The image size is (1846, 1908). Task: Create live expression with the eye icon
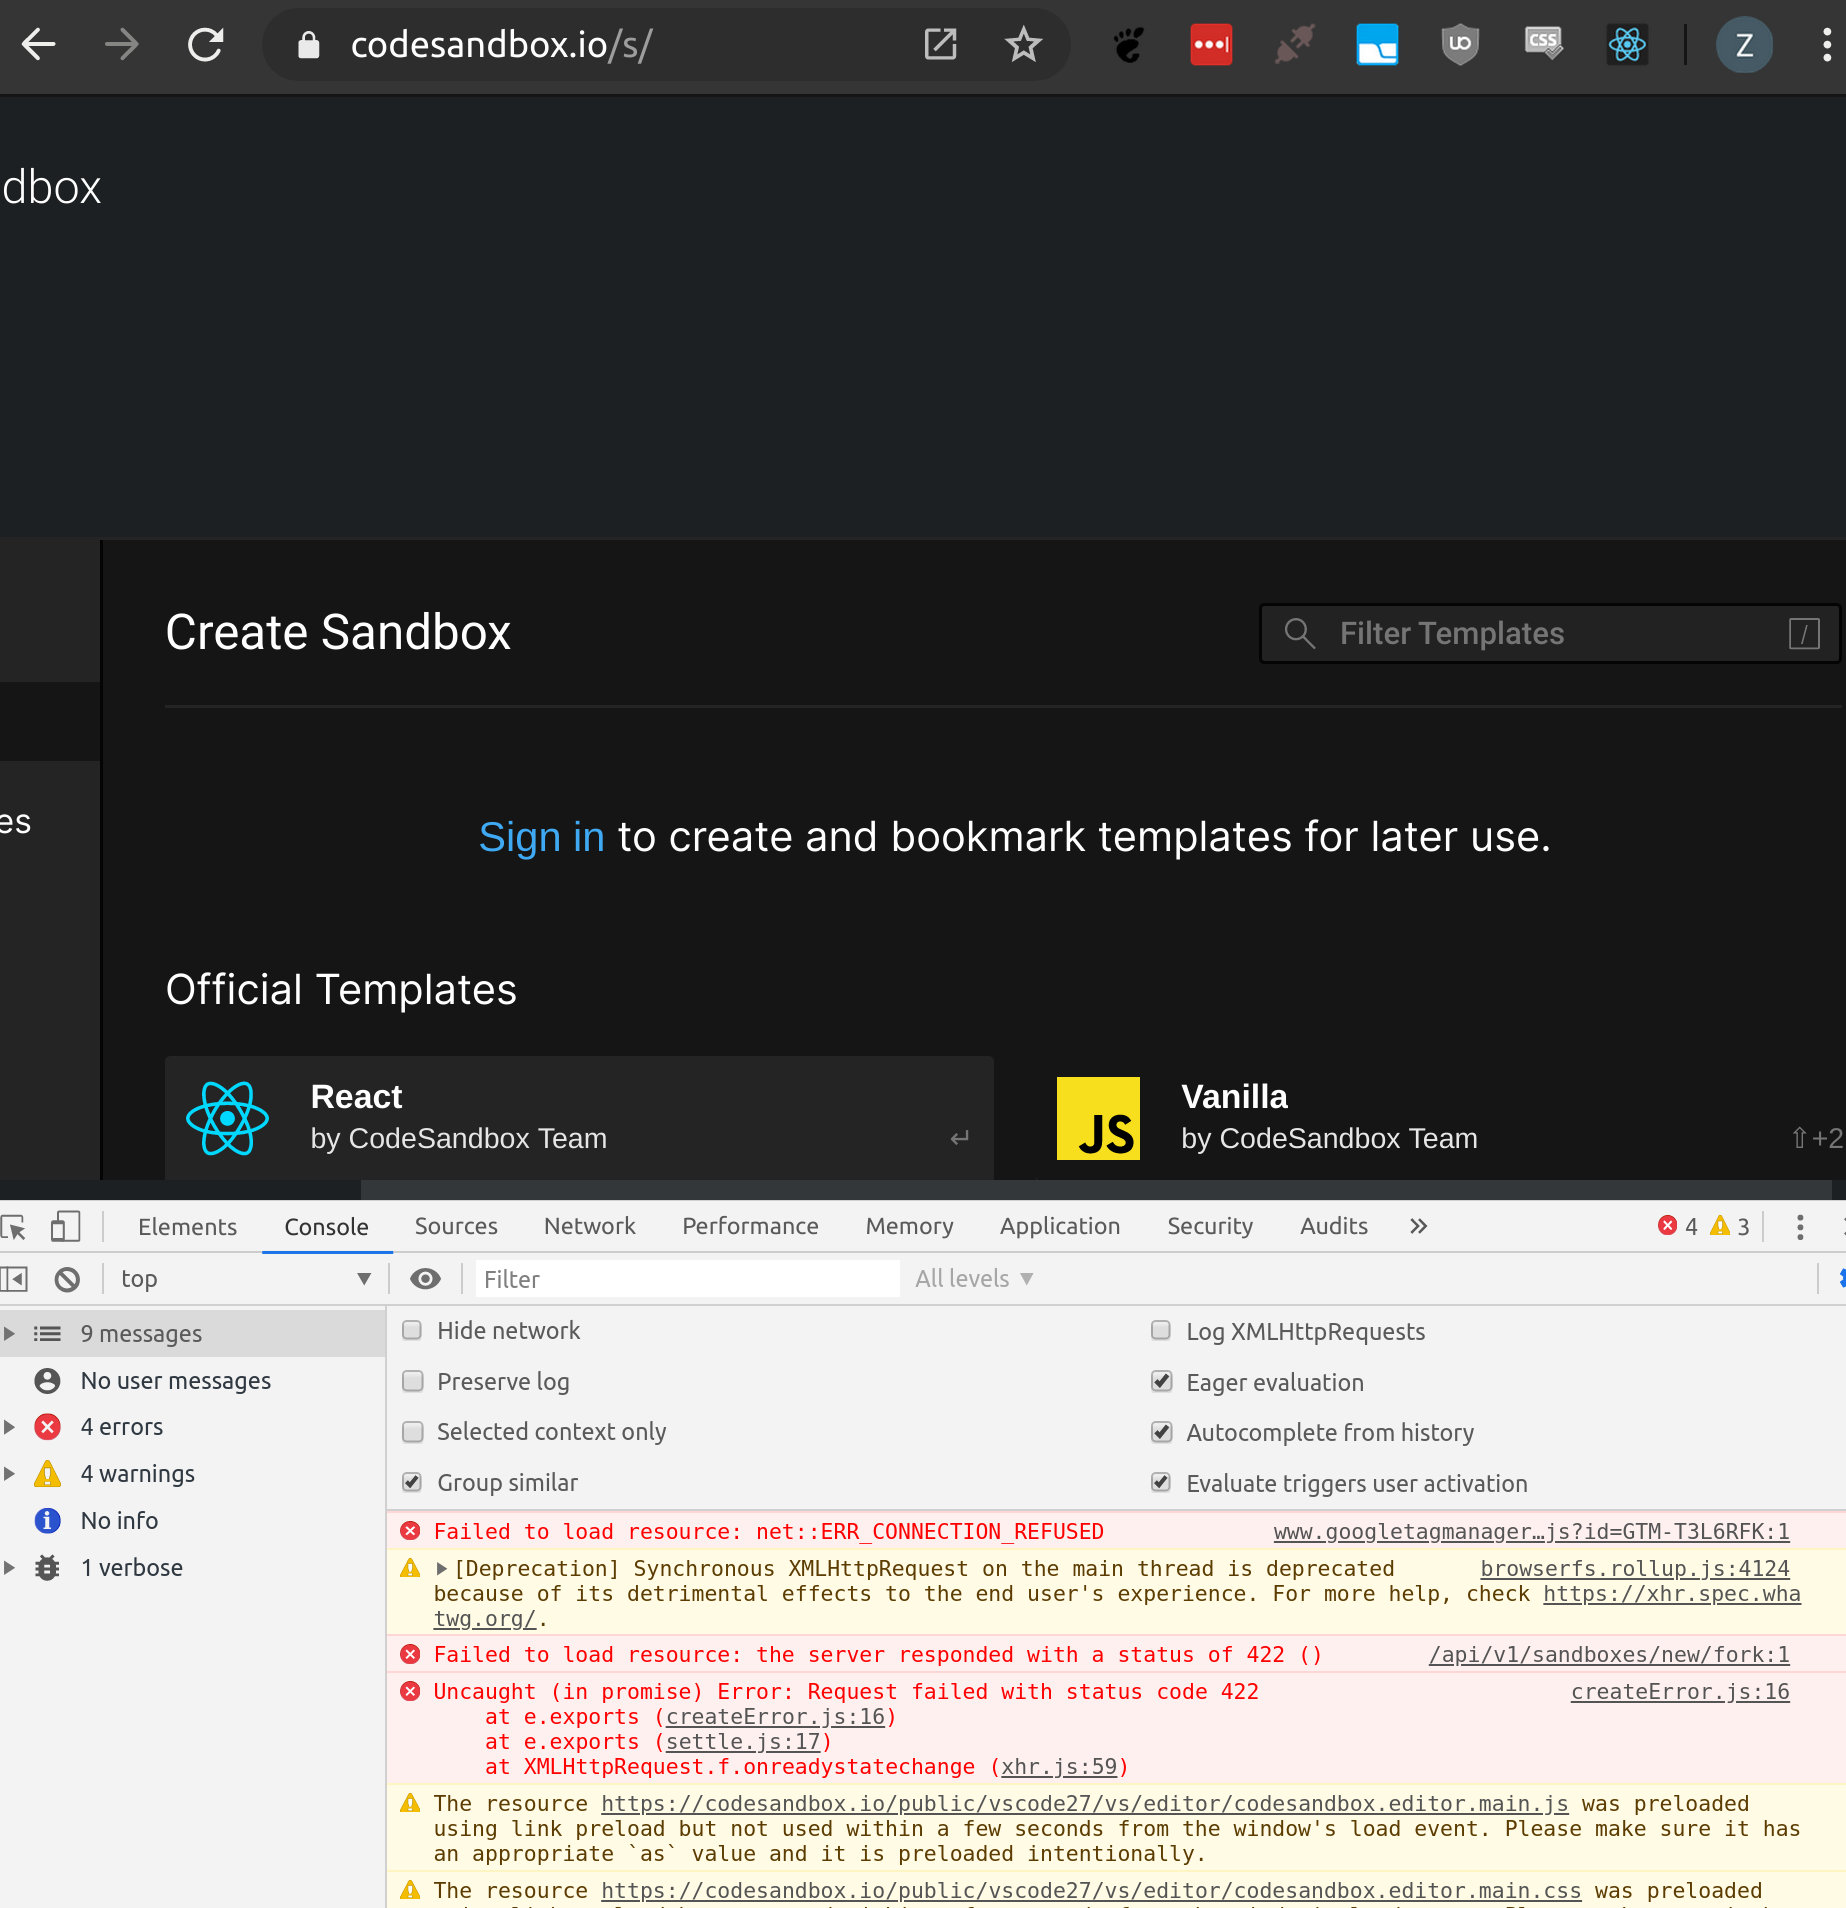click(x=425, y=1279)
